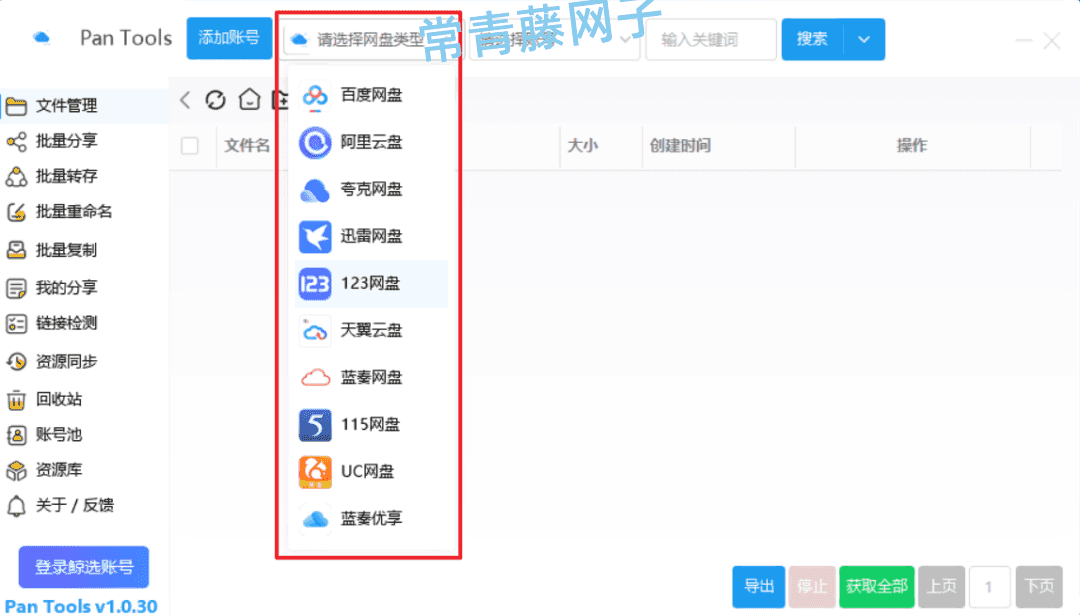Select 115网盘 from the list
1080x615 pixels.
371,425
